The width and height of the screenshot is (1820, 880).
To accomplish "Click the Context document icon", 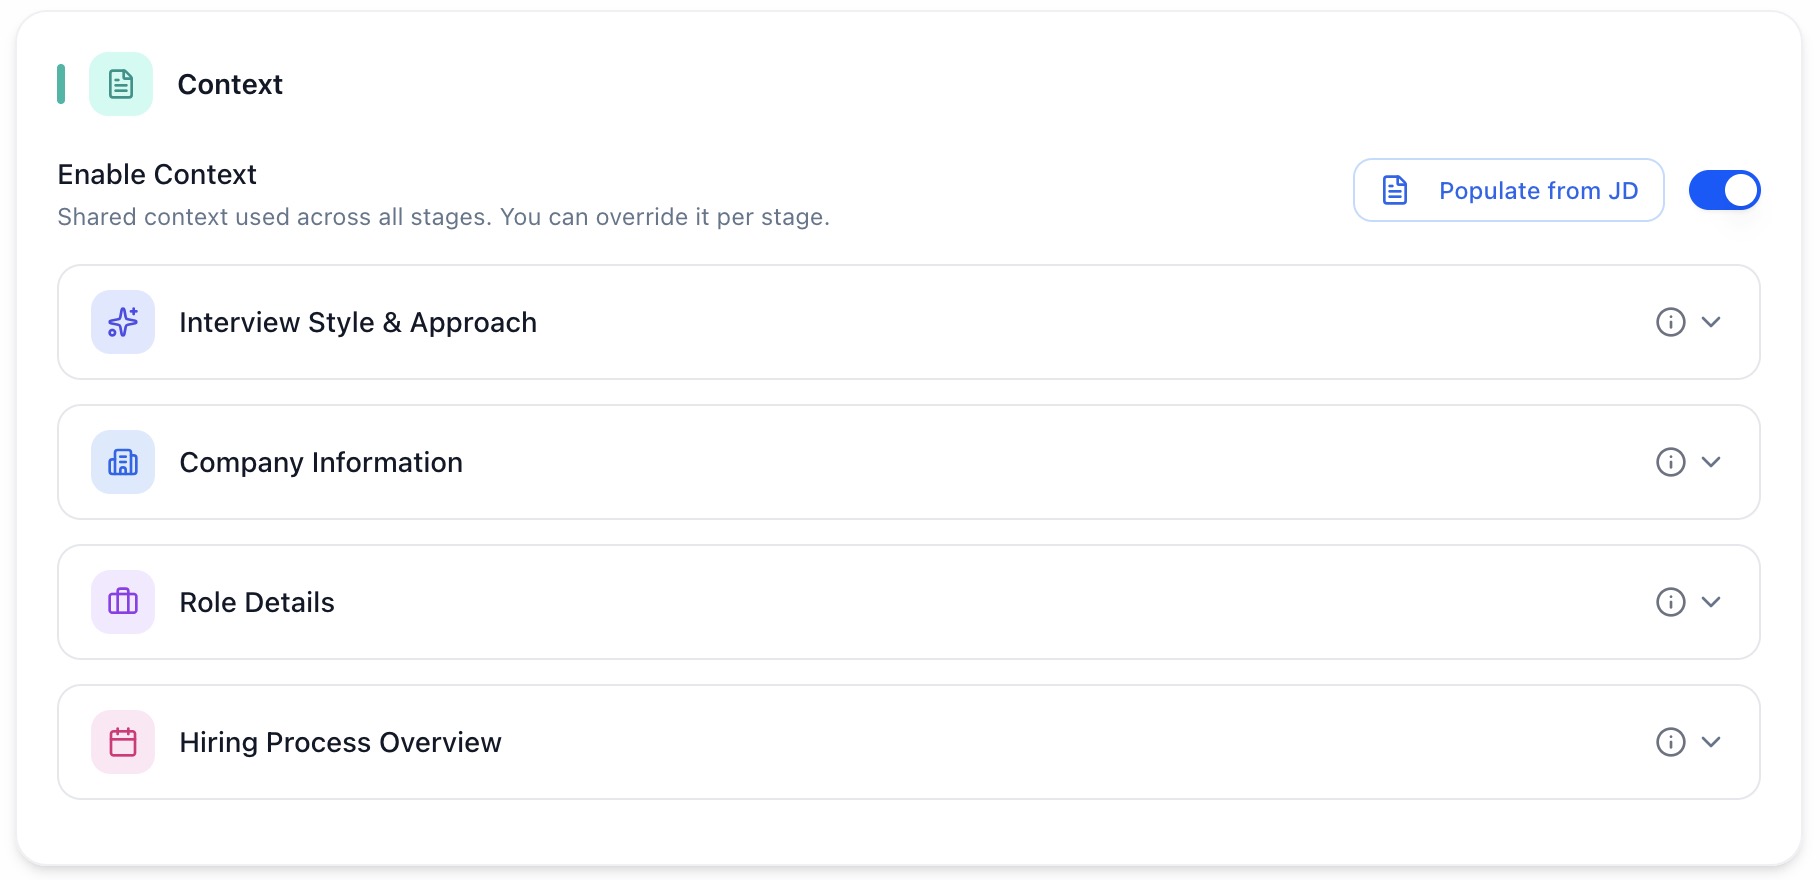I will click(121, 84).
